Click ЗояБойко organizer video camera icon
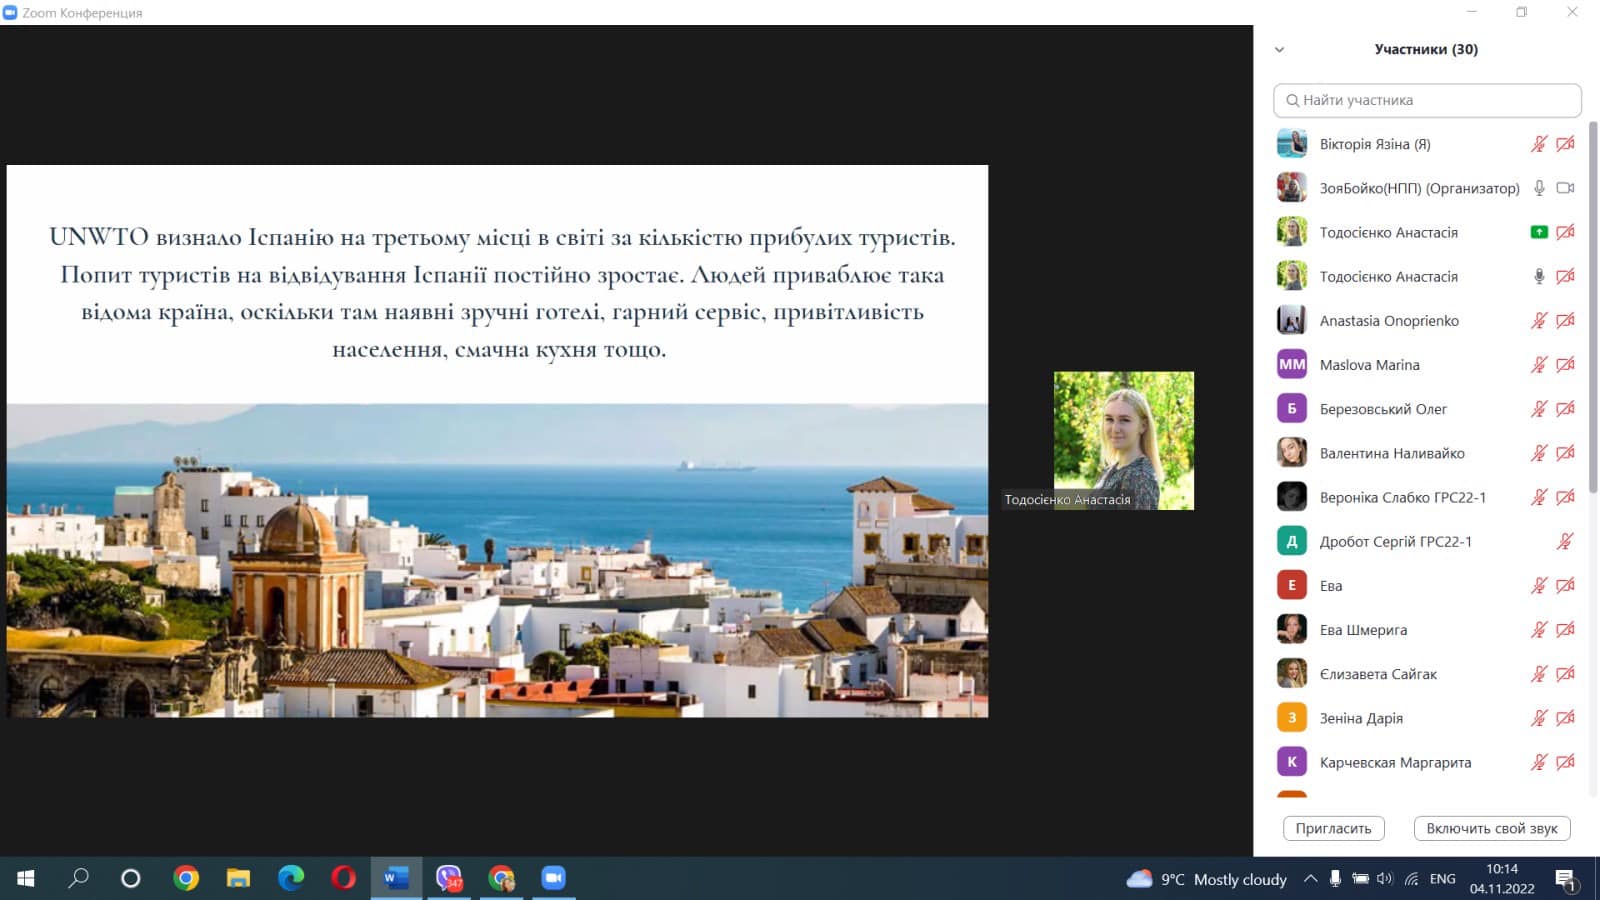 click(x=1566, y=188)
